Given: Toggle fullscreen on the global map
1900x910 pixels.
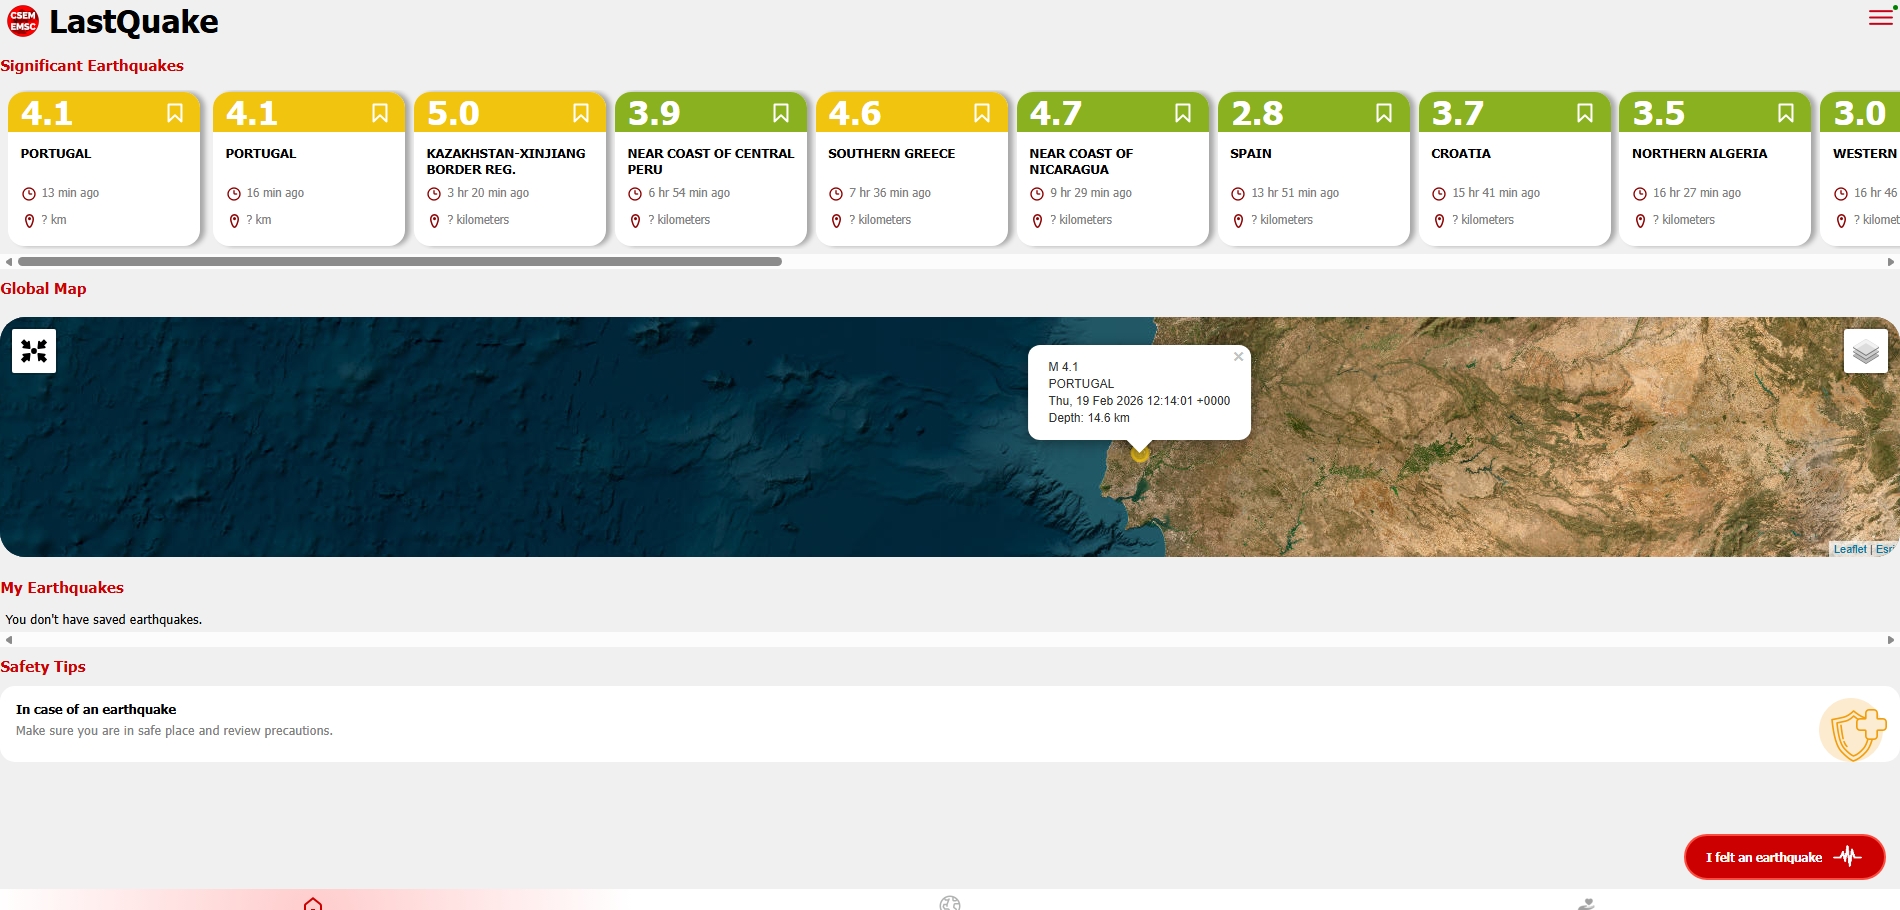Looking at the screenshot, I should pyautogui.click(x=34, y=351).
